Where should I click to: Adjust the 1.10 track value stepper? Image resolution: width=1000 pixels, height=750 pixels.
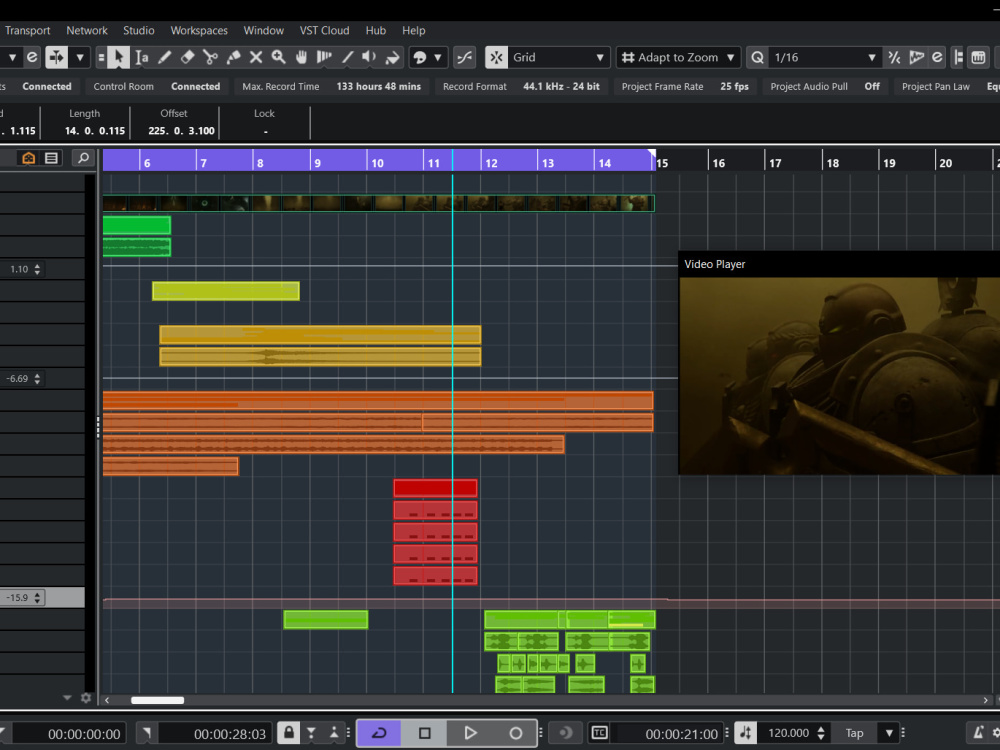click(38, 269)
